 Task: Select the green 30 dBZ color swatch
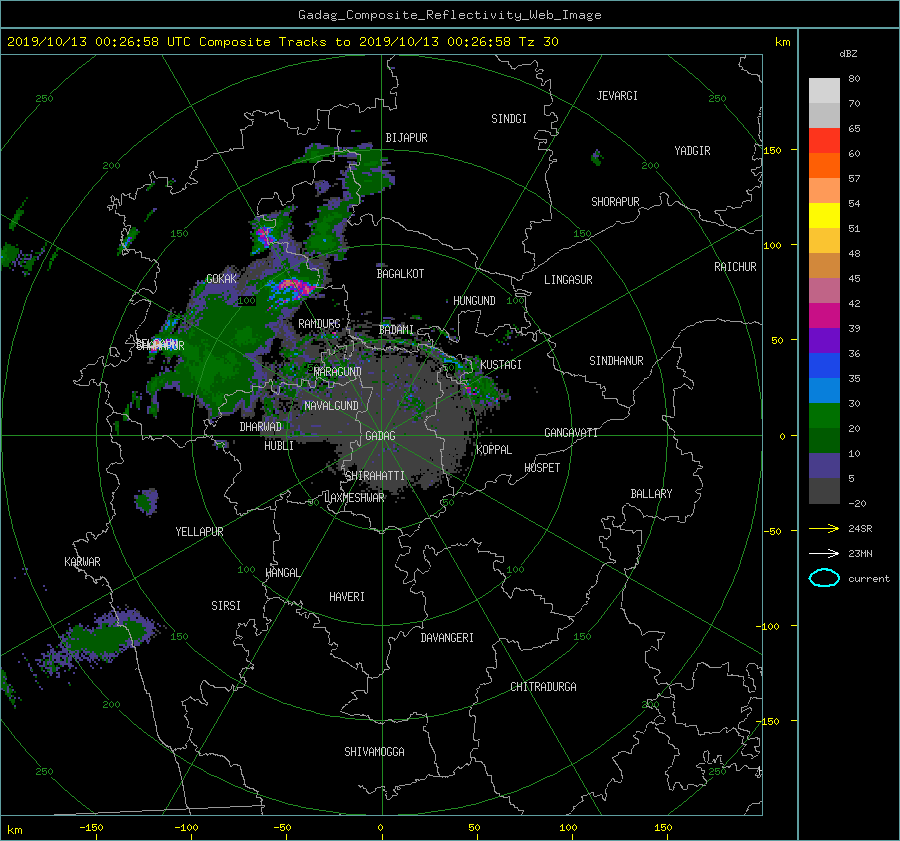(824, 415)
